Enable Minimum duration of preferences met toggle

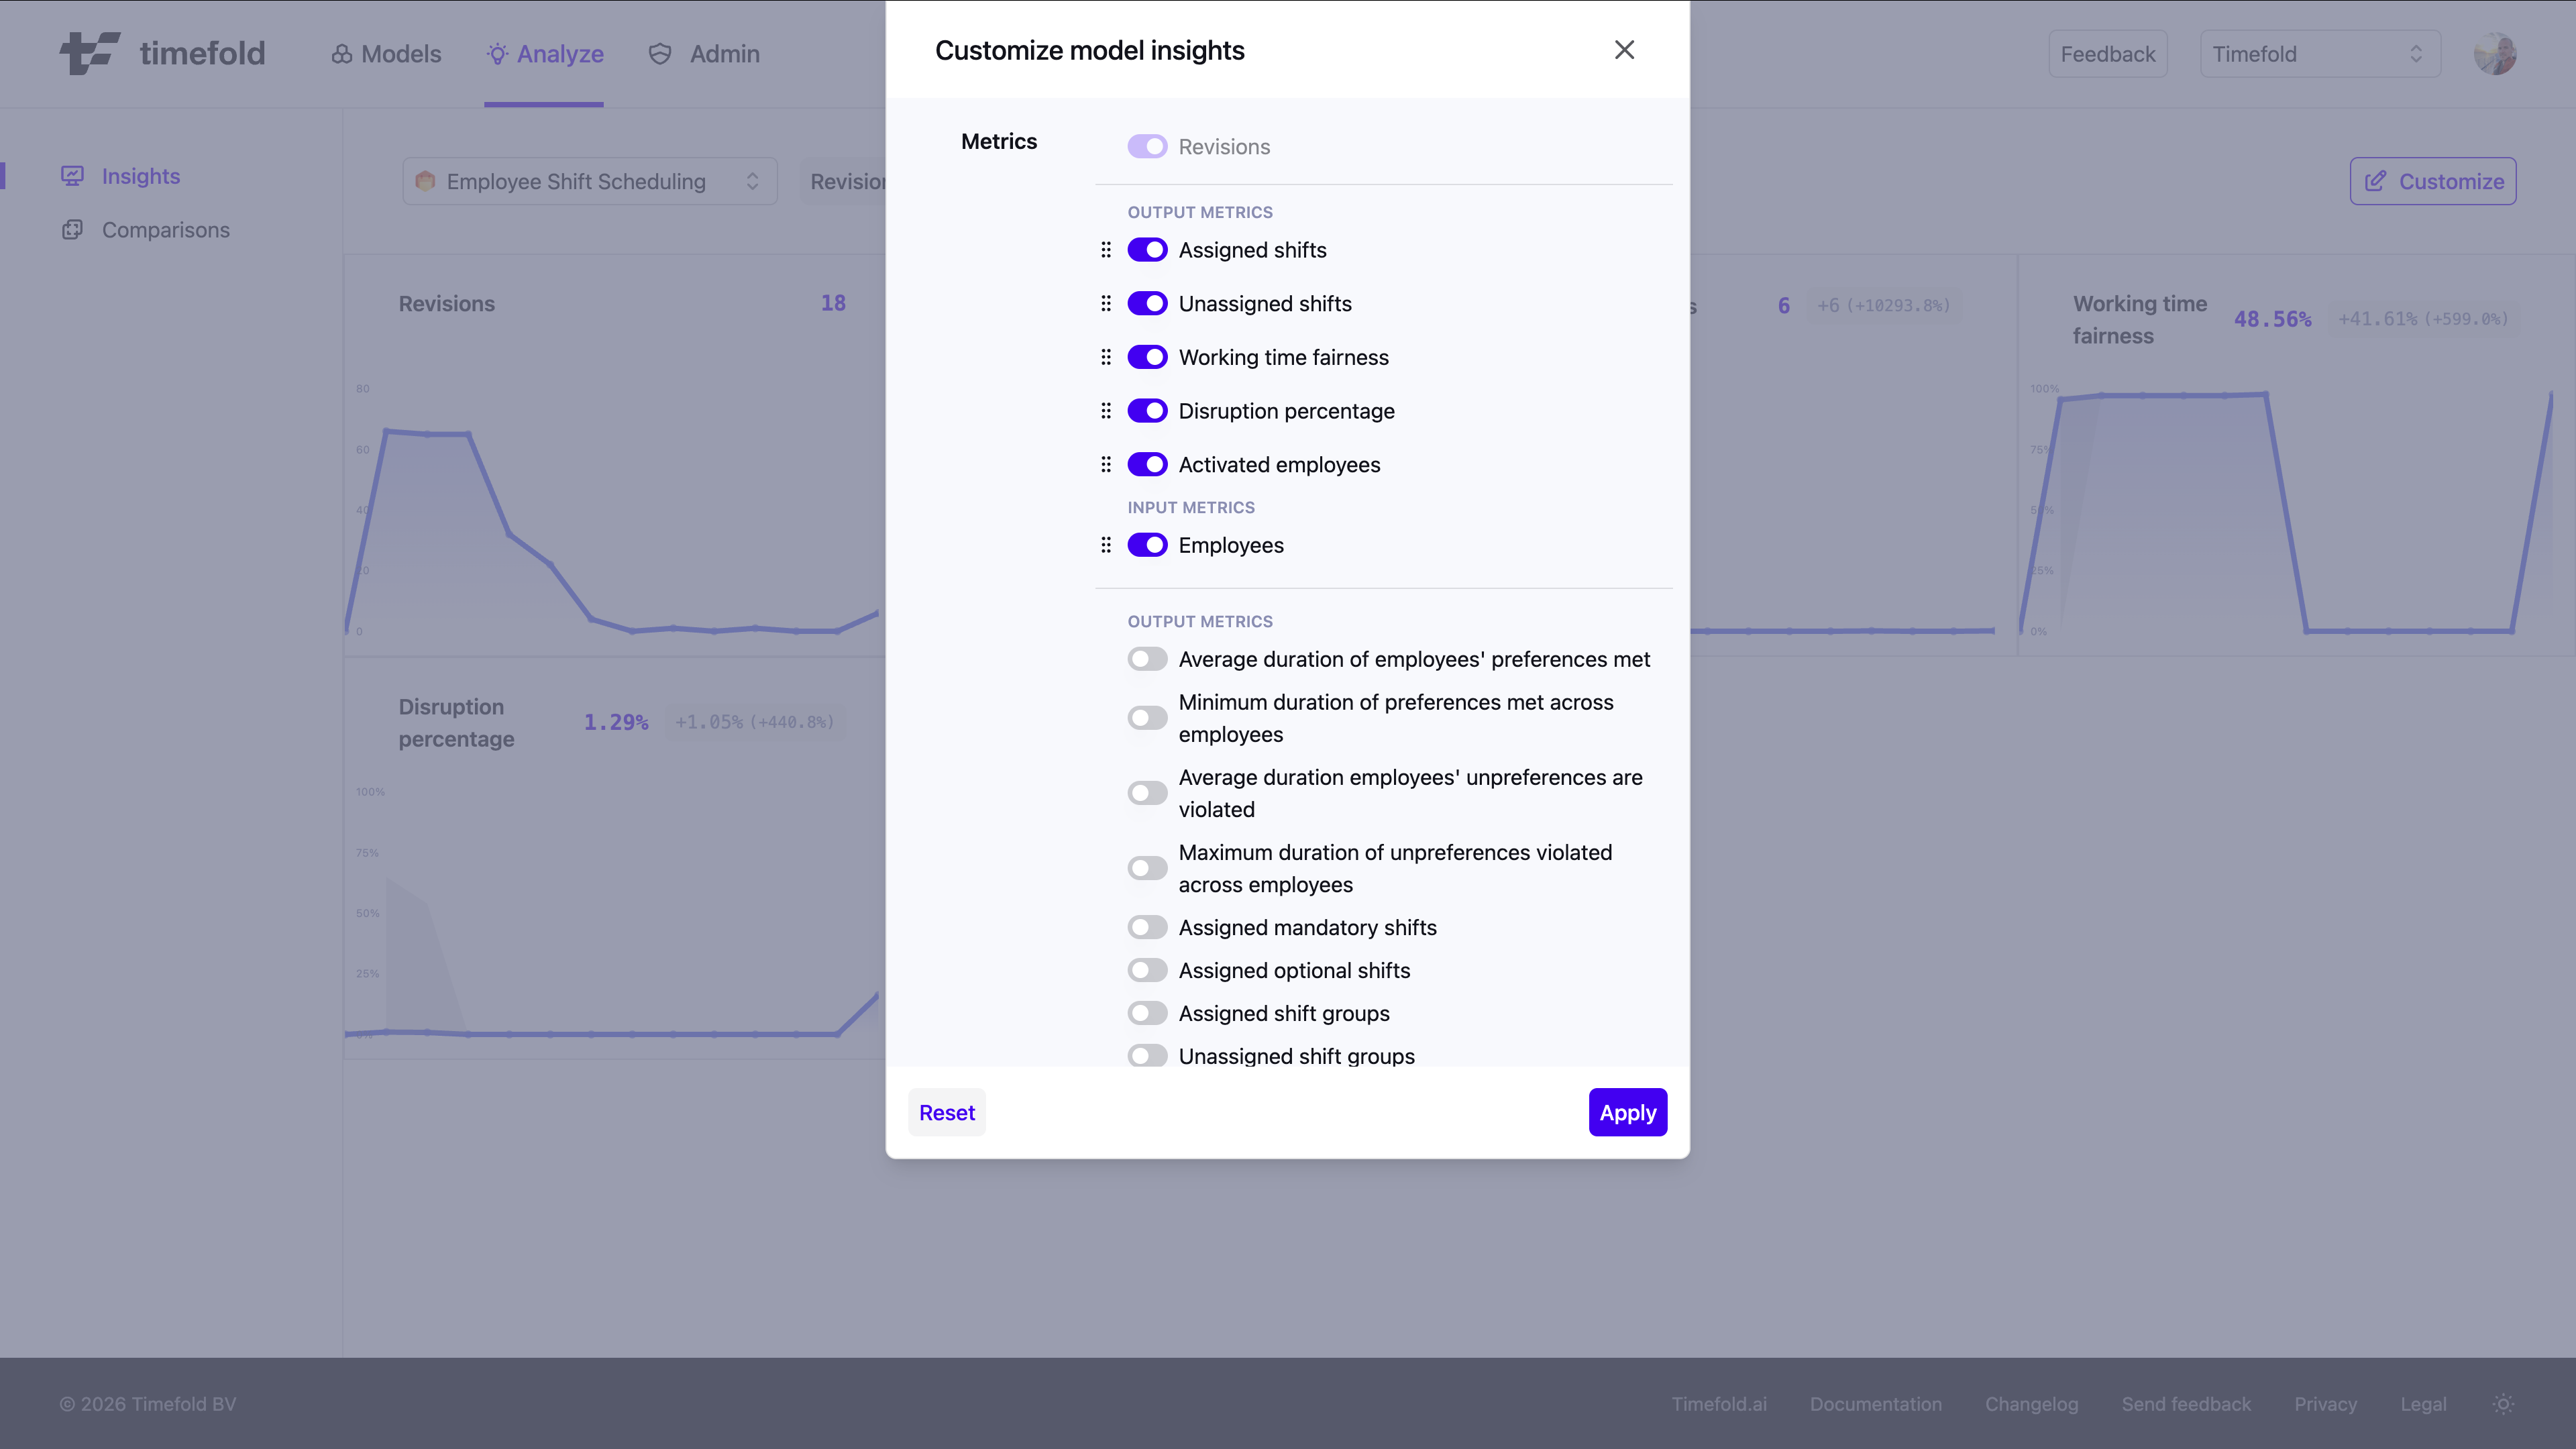[x=1147, y=718]
